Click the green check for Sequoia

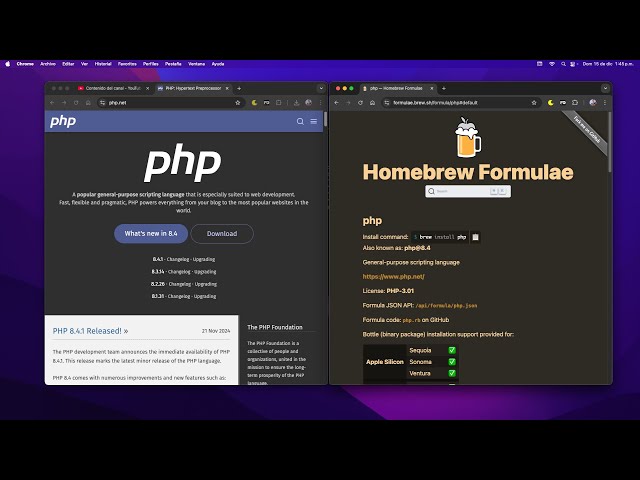452,350
